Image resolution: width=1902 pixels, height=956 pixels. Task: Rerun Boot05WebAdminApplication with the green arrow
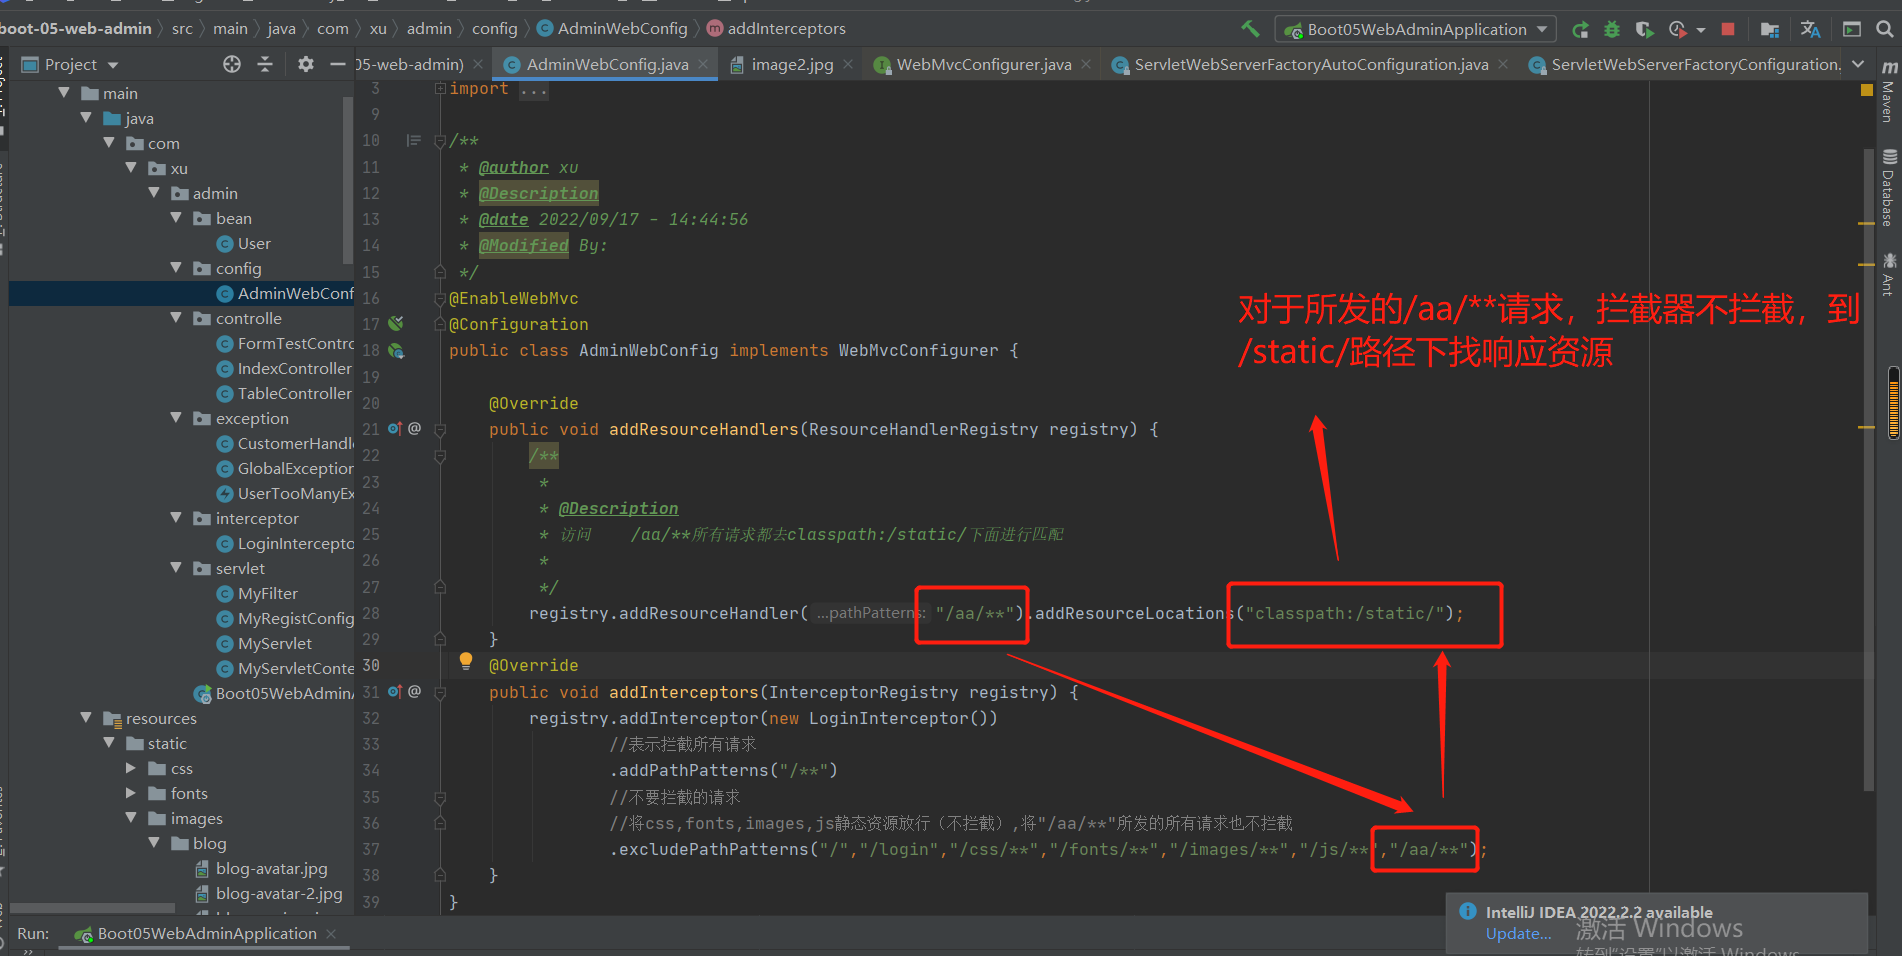pos(1580,29)
